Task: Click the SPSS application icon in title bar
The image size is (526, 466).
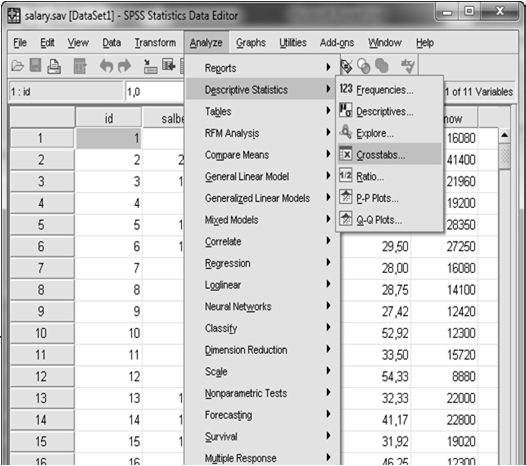Action: (14, 16)
